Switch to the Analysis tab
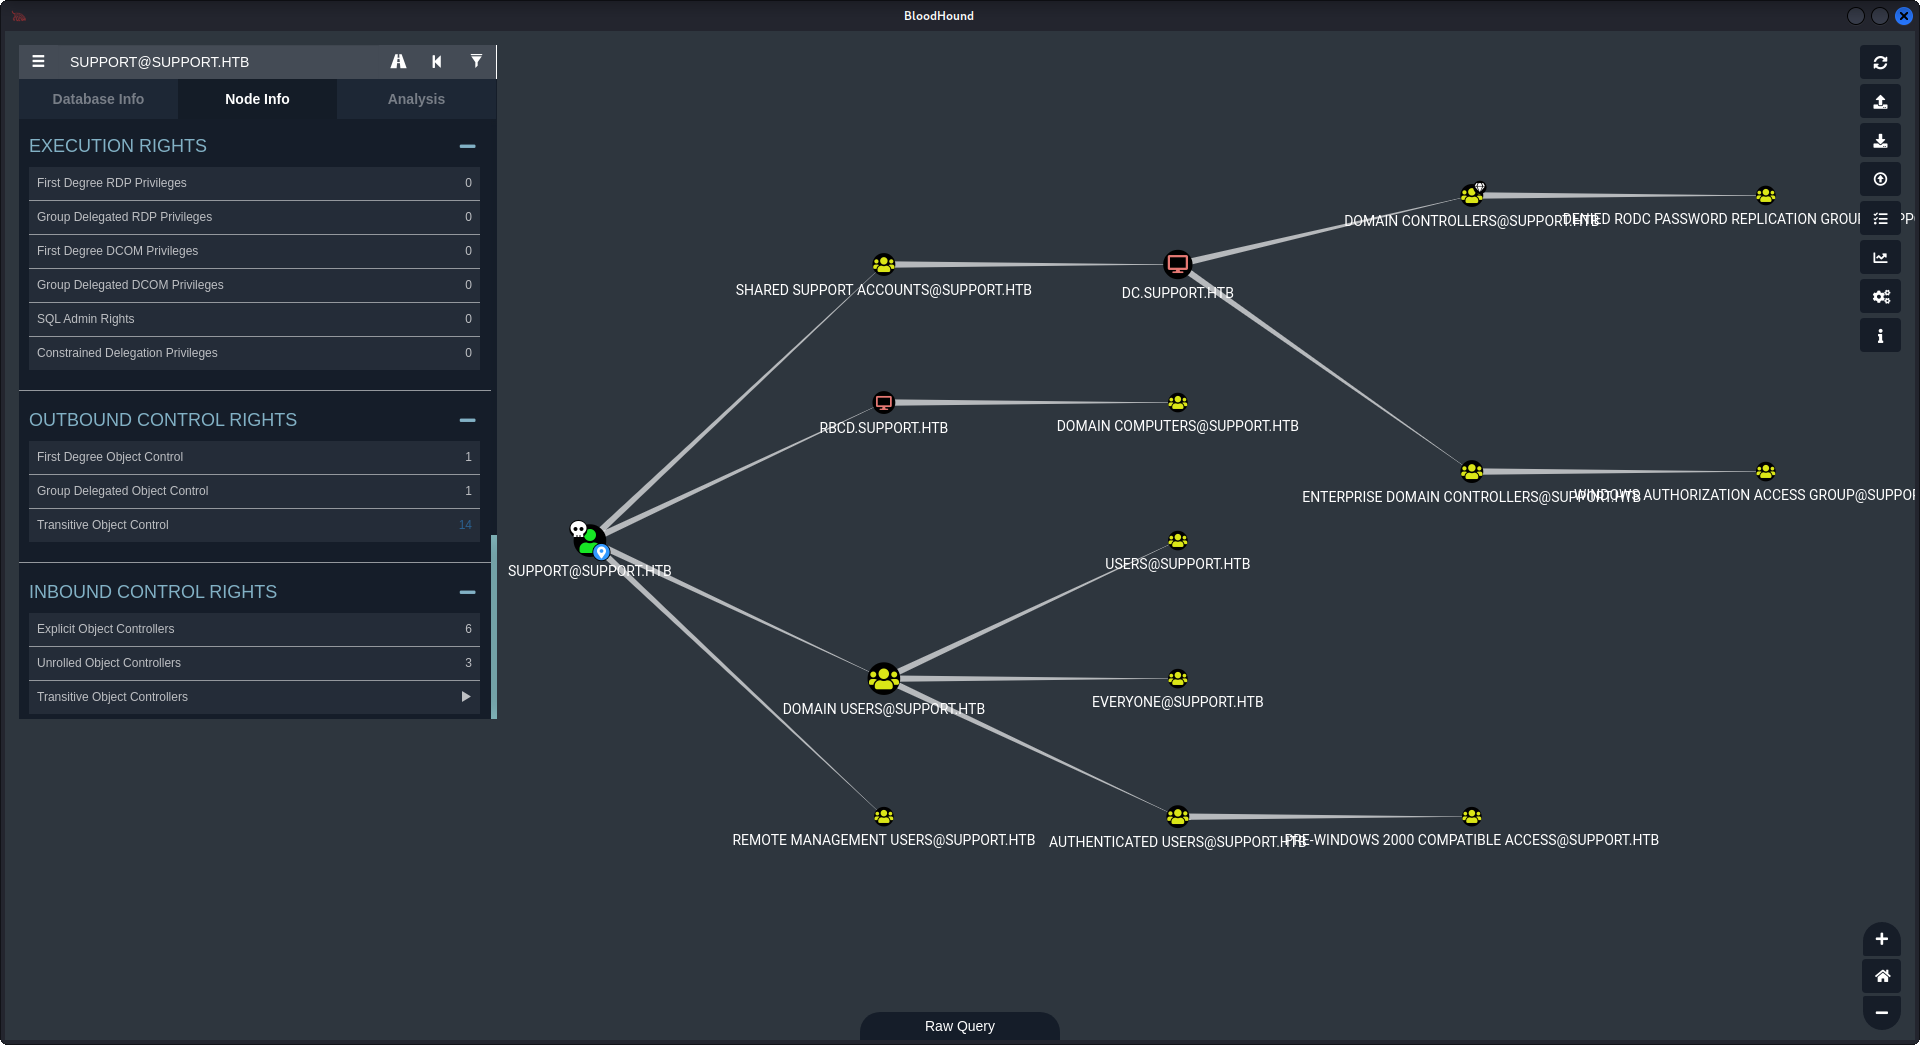The width and height of the screenshot is (1920, 1045). tap(416, 99)
